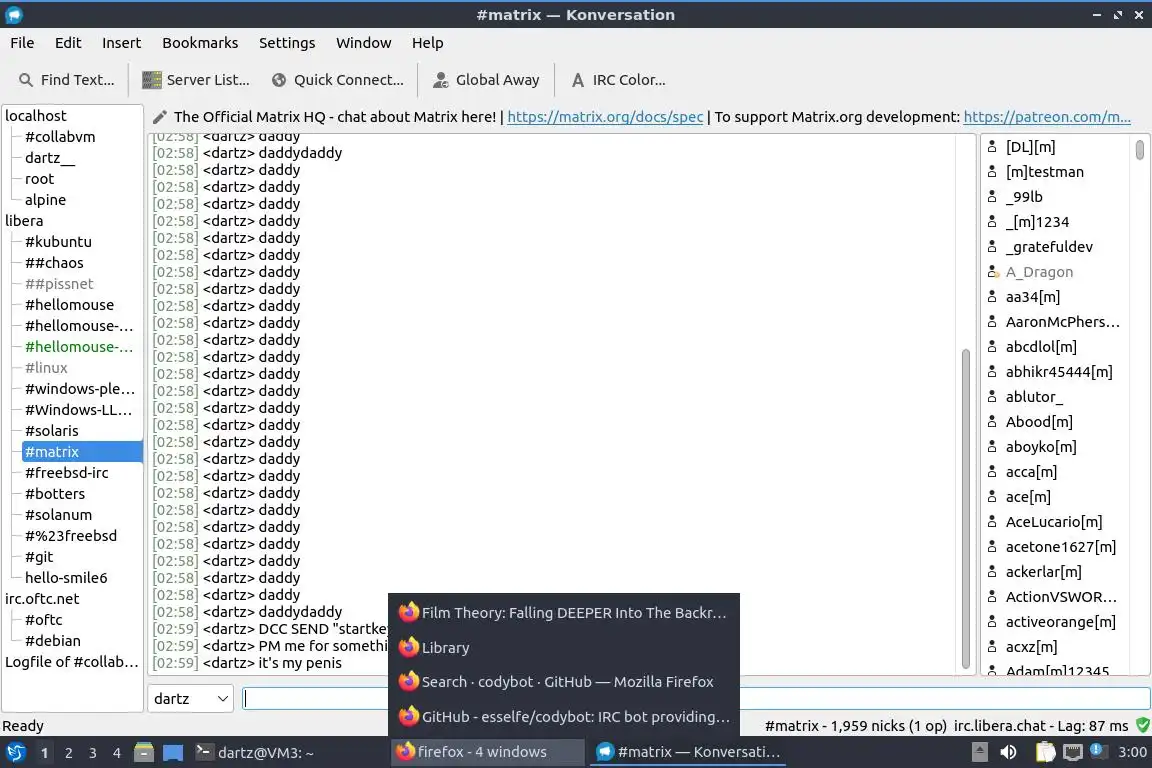
Task: Open the #botters channel
Action: 54,494
